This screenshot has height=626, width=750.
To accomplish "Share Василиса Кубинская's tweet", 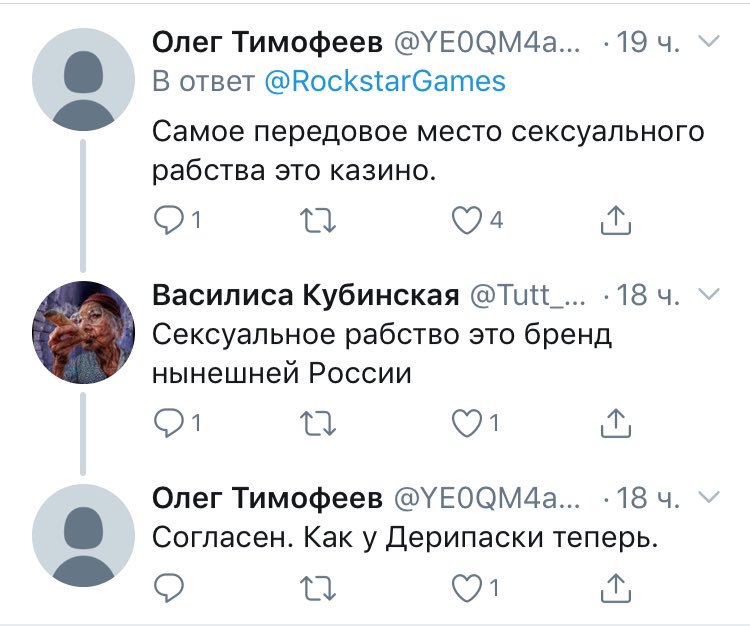I will tap(616, 423).
